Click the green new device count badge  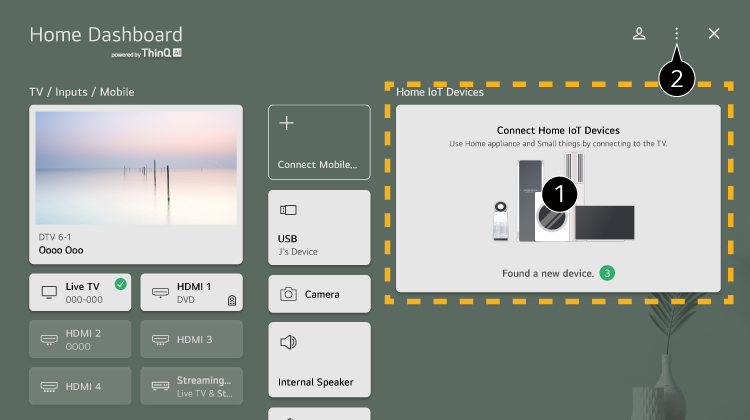[x=607, y=273]
